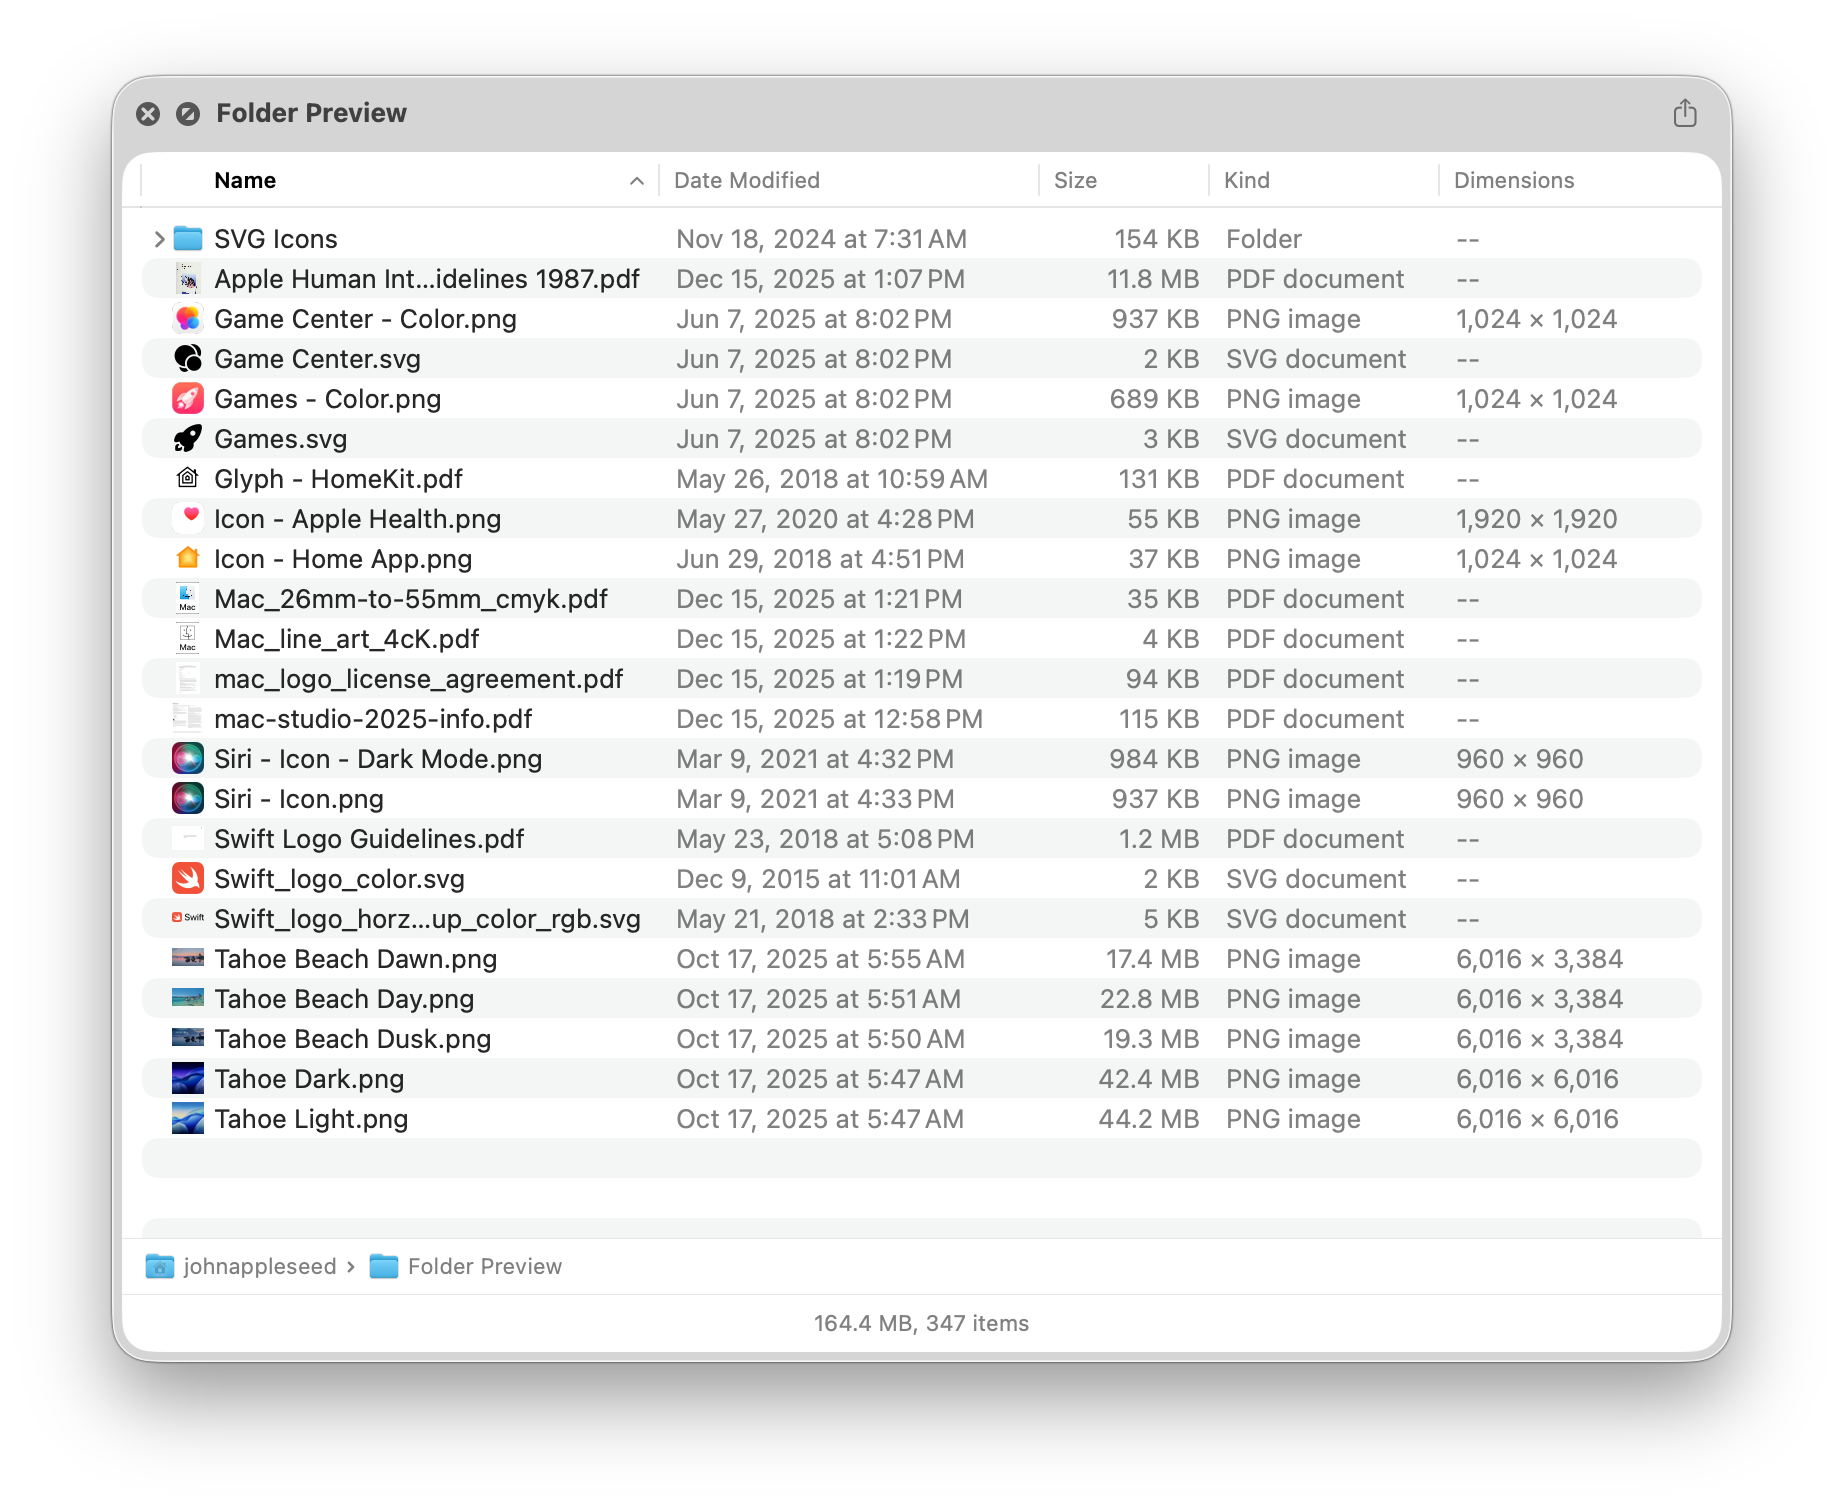Click the Games - Color.png rocket icon

coord(188,399)
